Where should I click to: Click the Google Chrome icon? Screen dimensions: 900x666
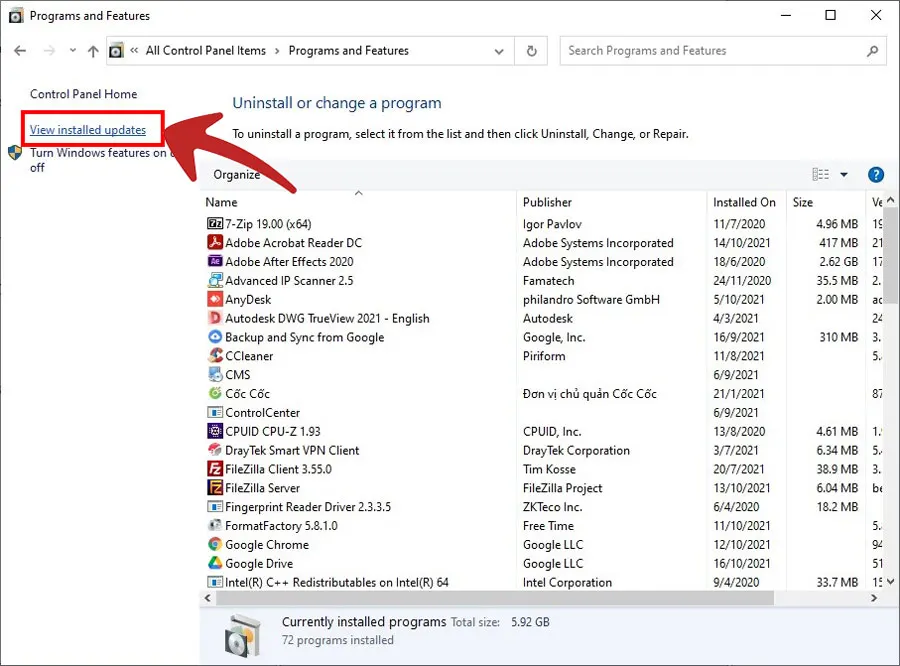215,544
